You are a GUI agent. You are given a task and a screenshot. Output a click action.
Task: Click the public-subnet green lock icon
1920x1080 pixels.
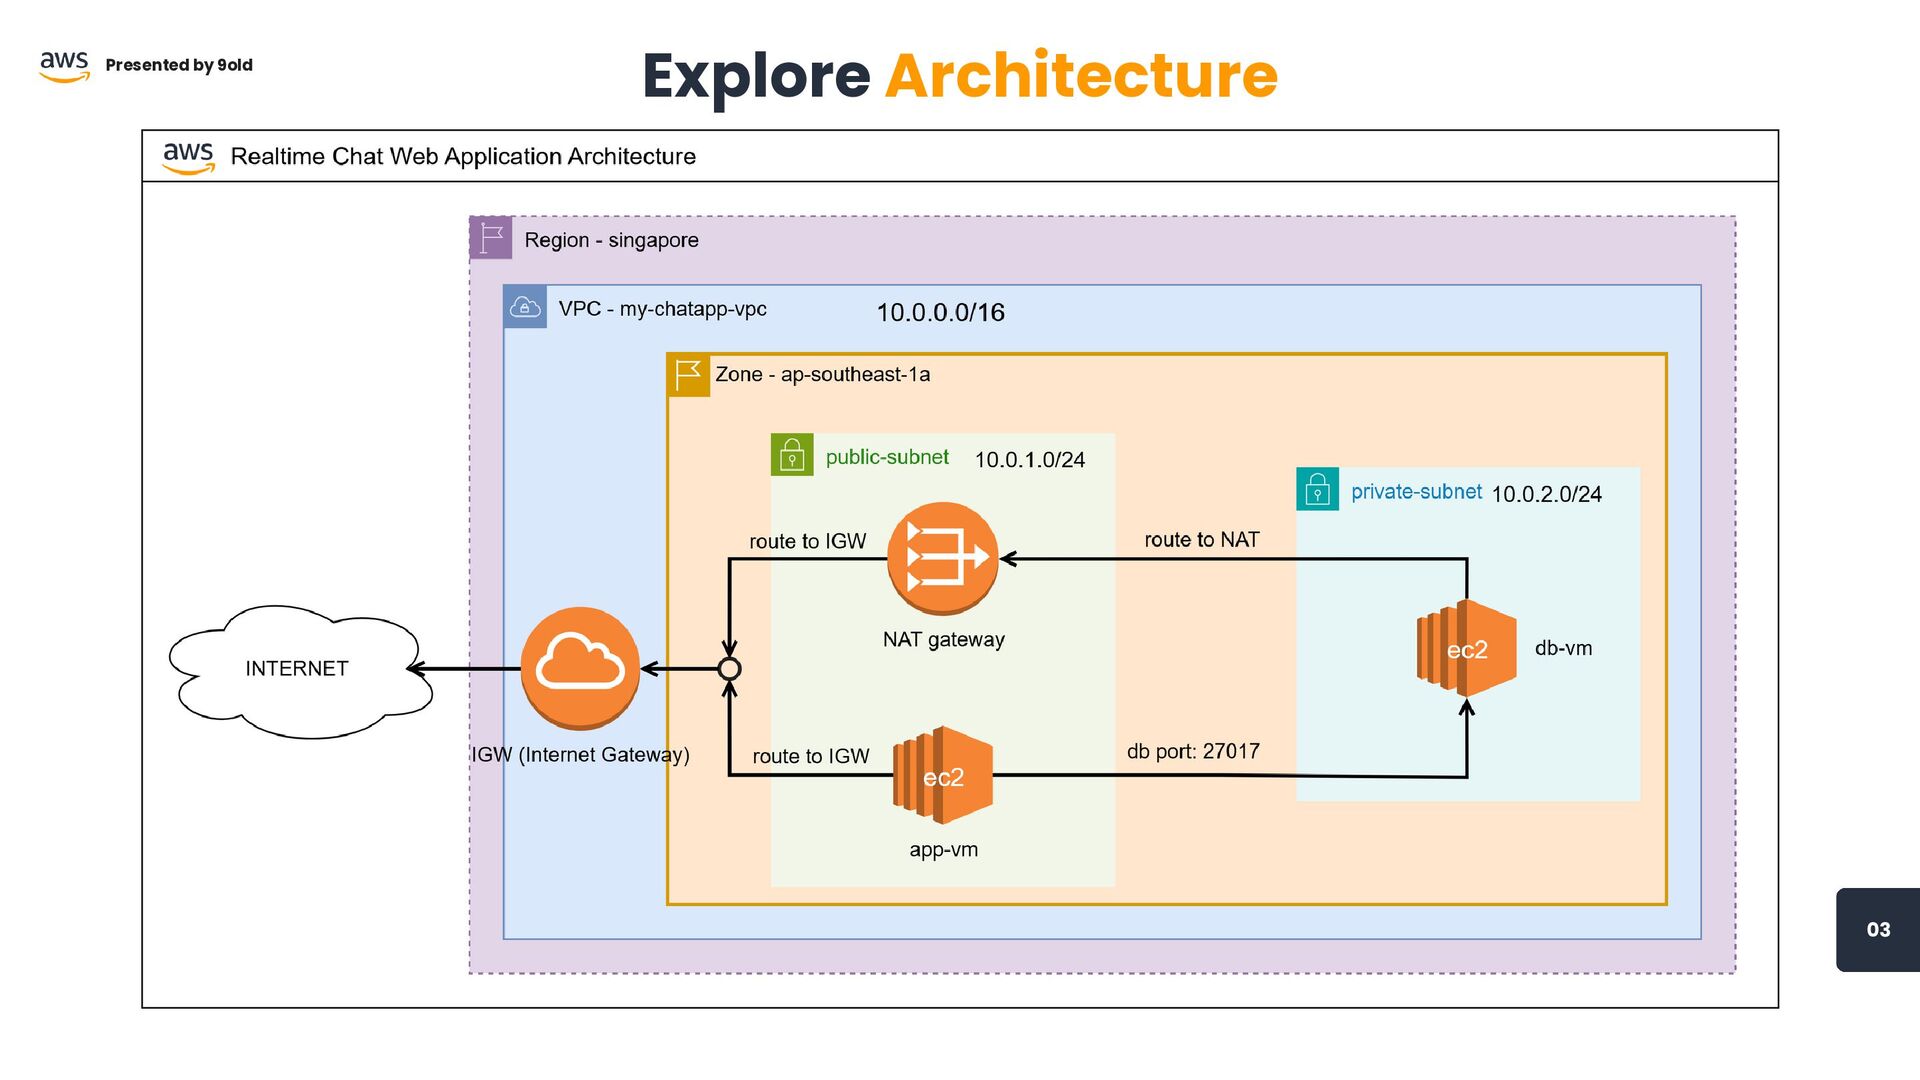tap(792, 455)
